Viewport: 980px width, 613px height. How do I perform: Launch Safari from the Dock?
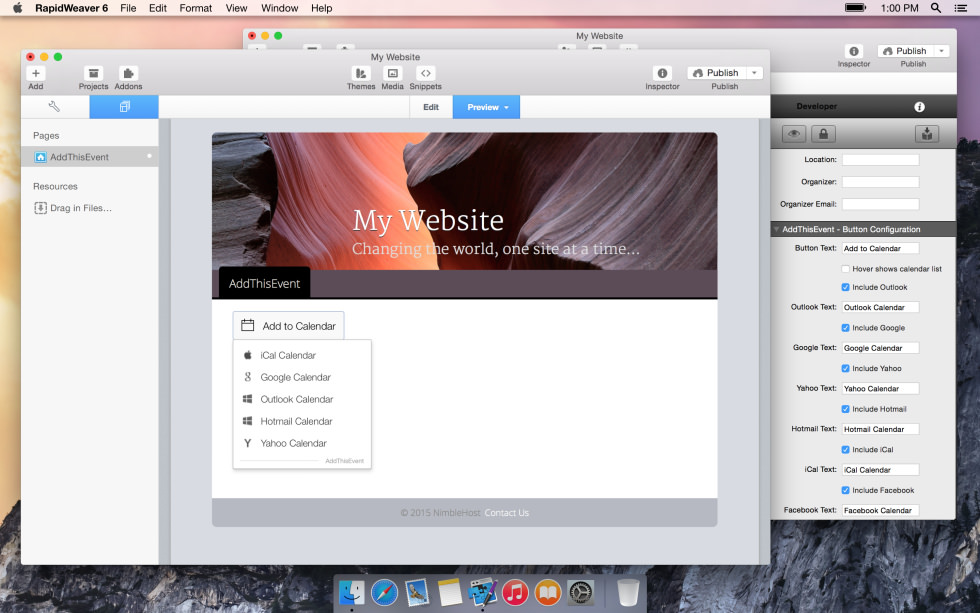click(384, 592)
